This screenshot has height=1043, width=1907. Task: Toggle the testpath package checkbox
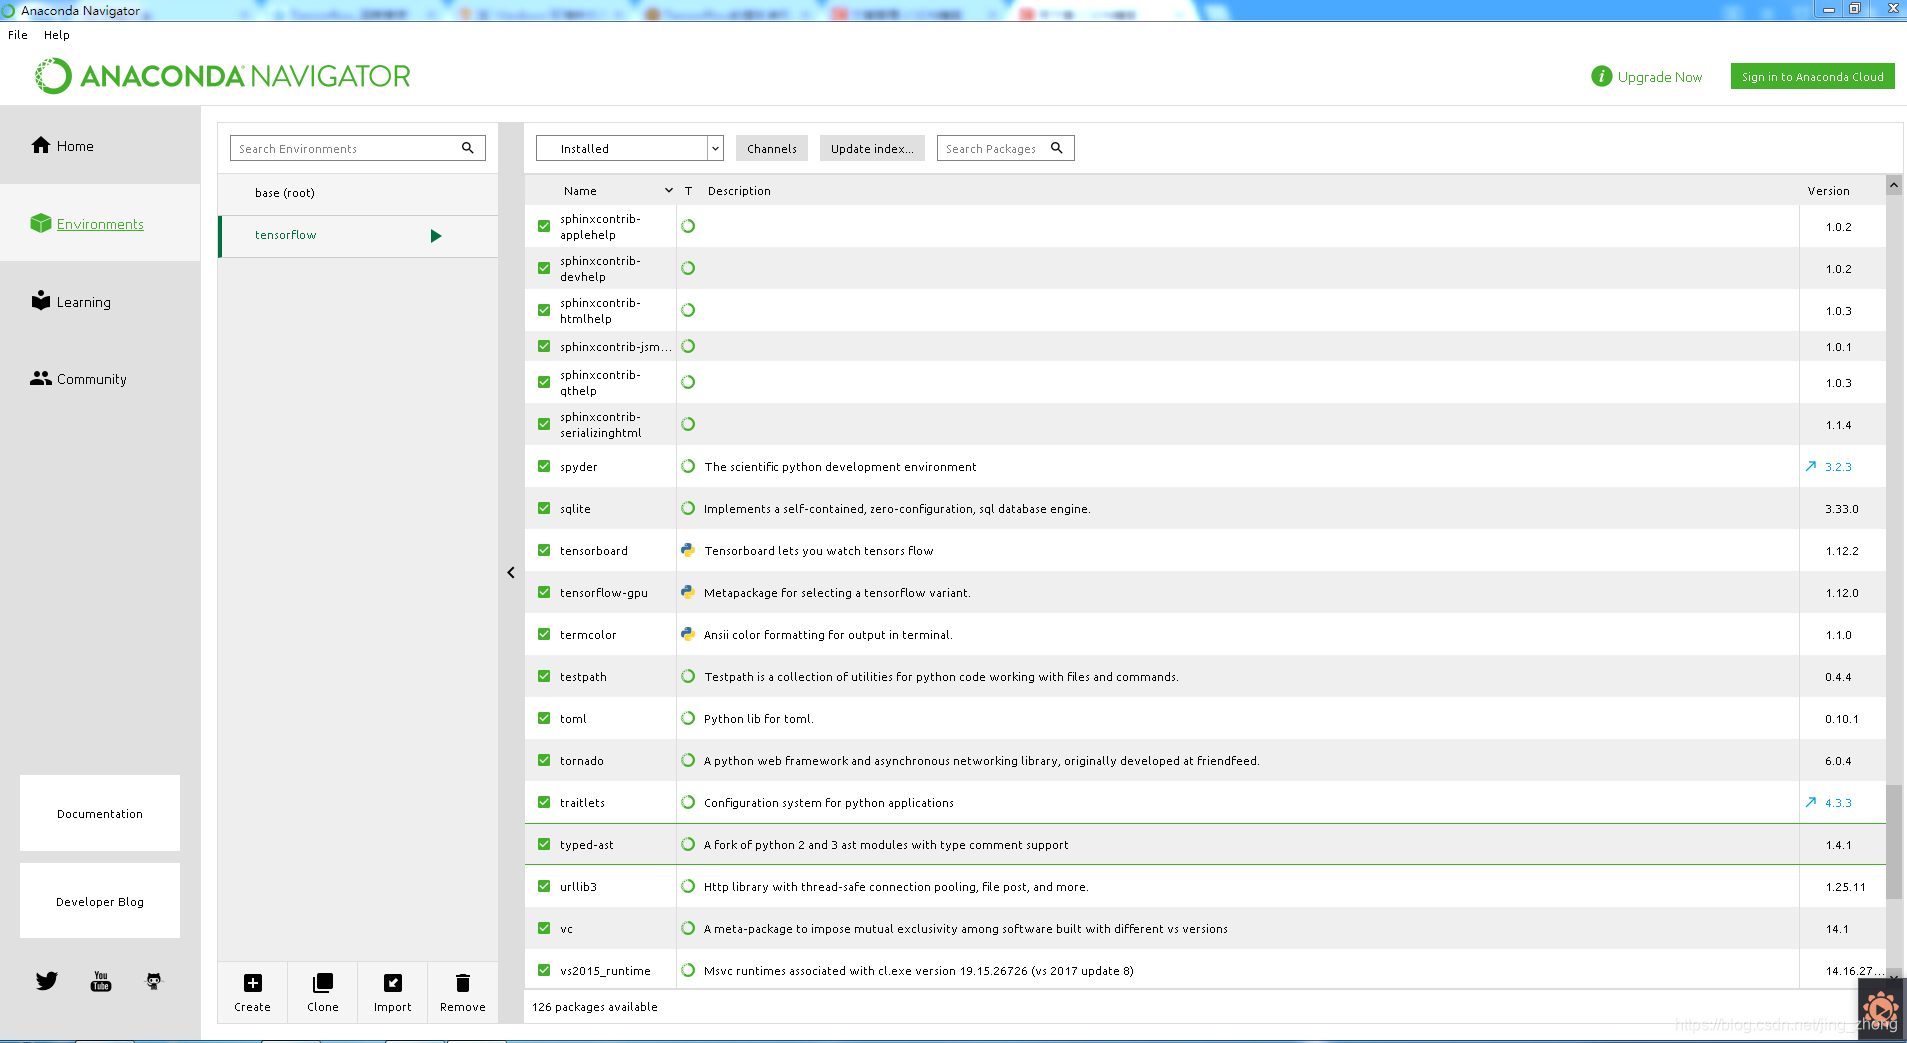[x=544, y=676]
